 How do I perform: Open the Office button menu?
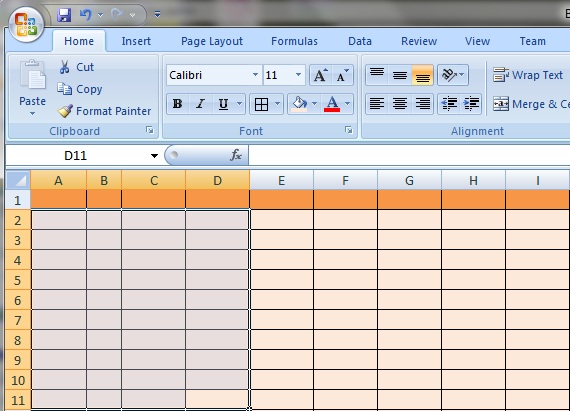[x=26, y=24]
